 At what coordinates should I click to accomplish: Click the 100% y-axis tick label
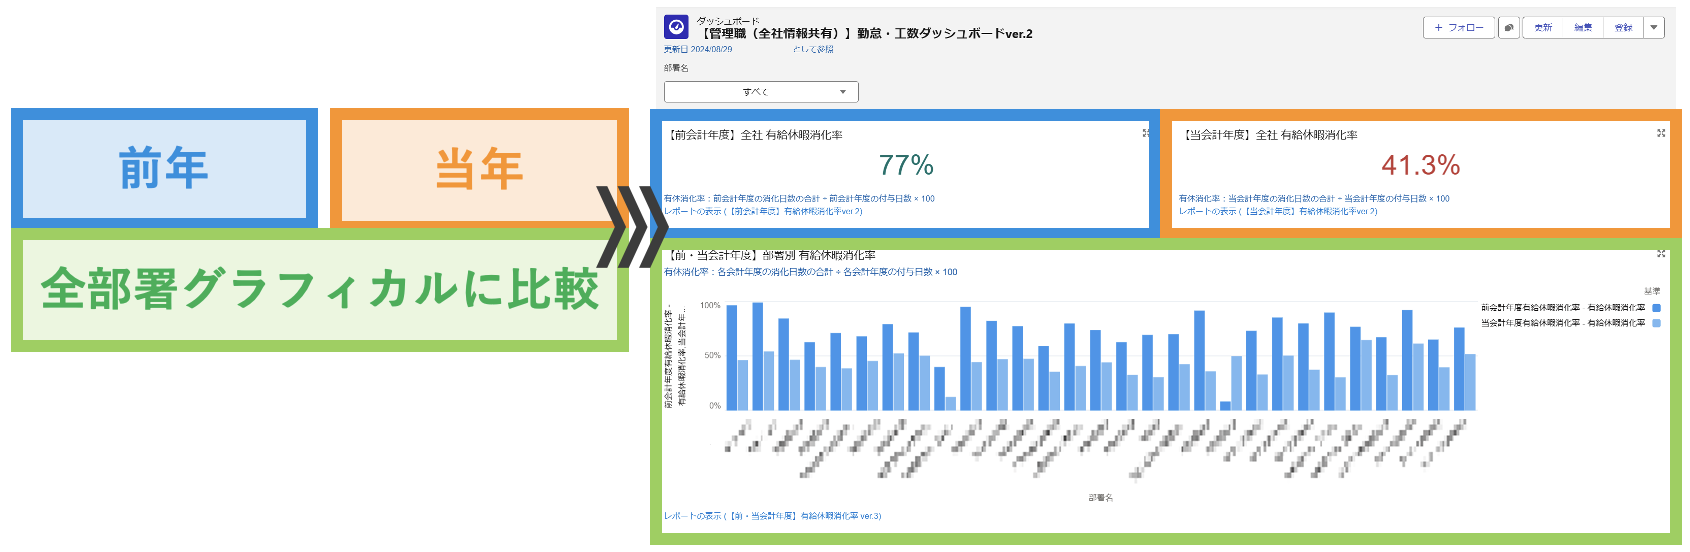(710, 305)
